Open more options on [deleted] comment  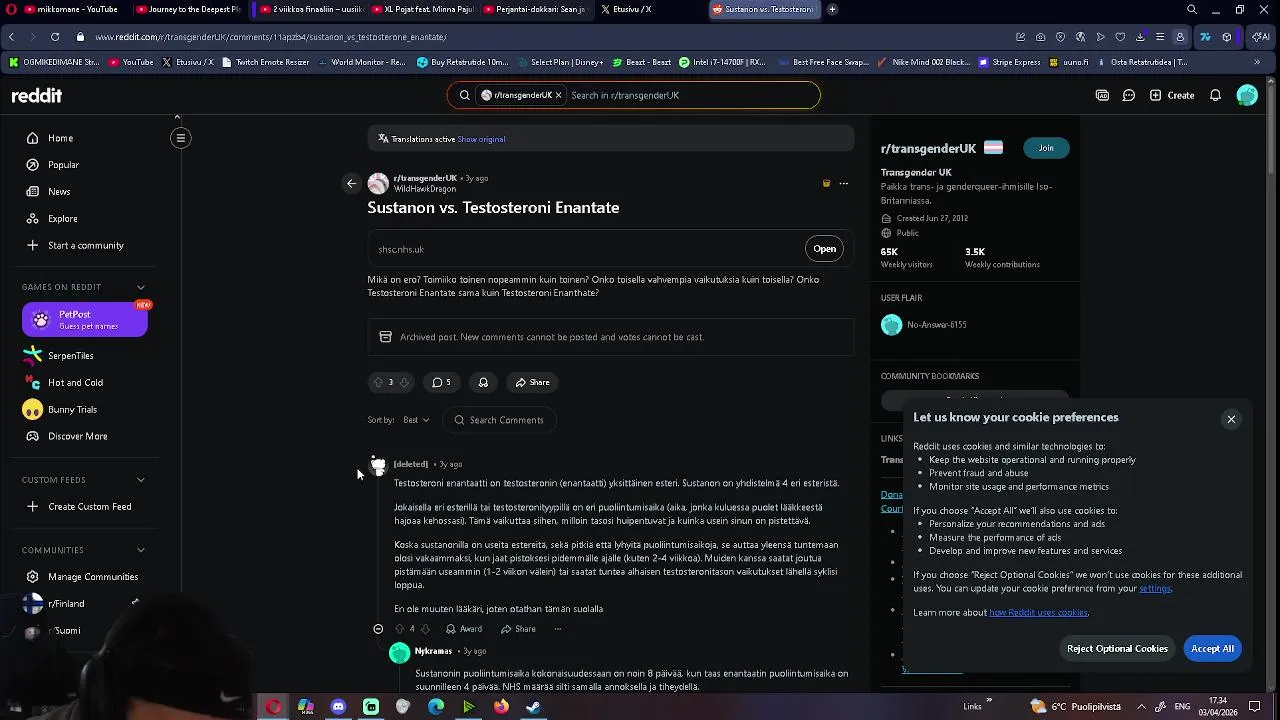[558, 629]
